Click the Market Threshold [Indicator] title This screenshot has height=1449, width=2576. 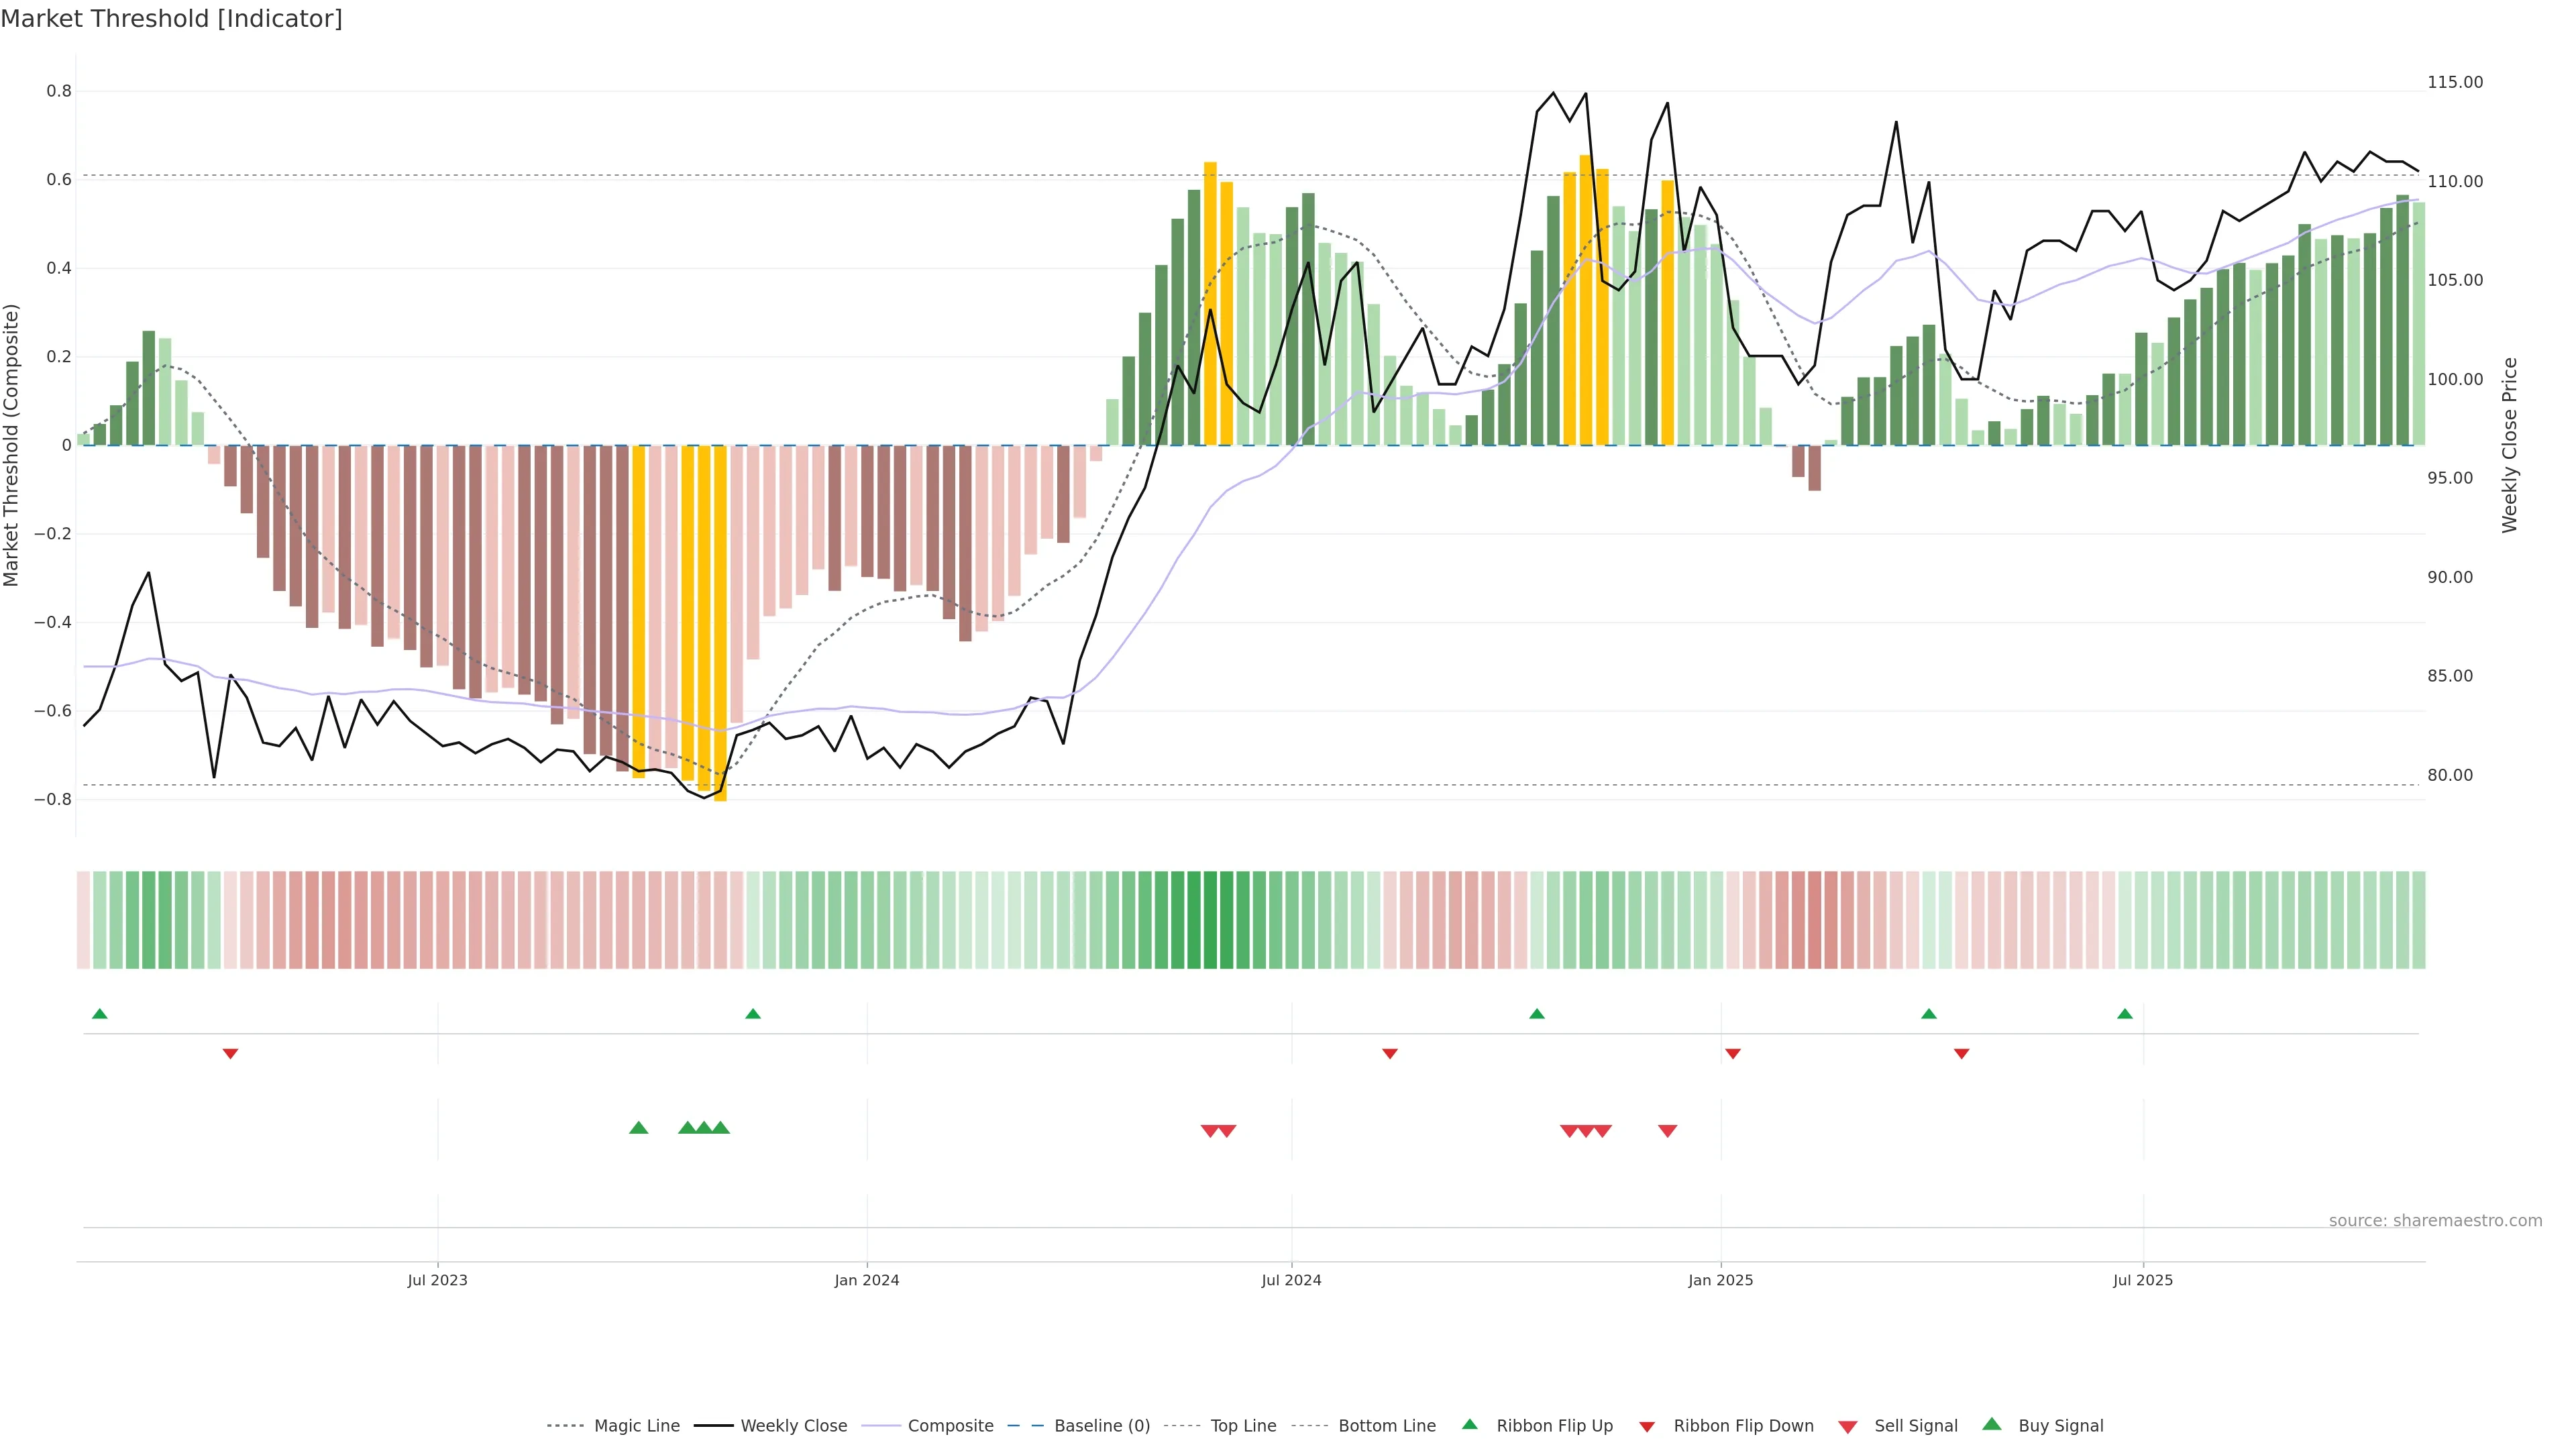pos(171,18)
